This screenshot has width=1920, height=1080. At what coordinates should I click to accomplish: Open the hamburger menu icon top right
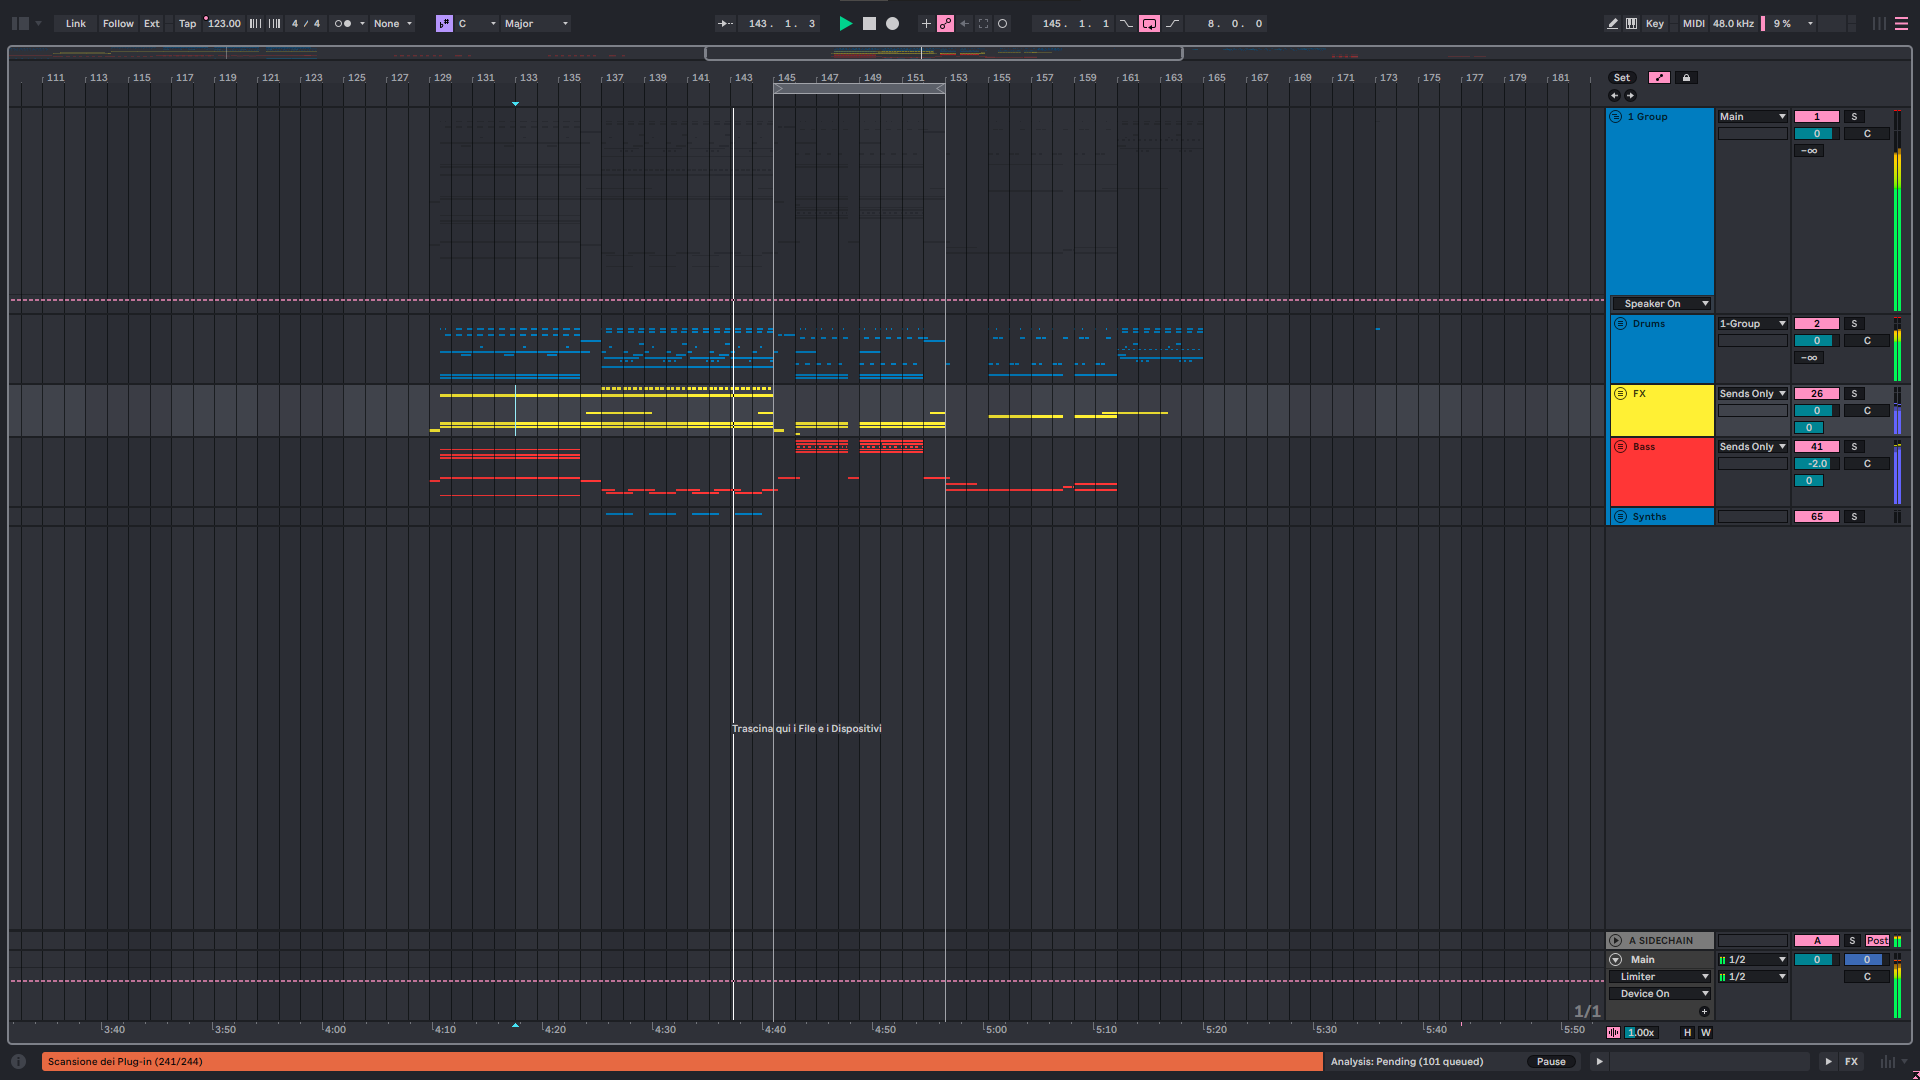pos(1901,23)
